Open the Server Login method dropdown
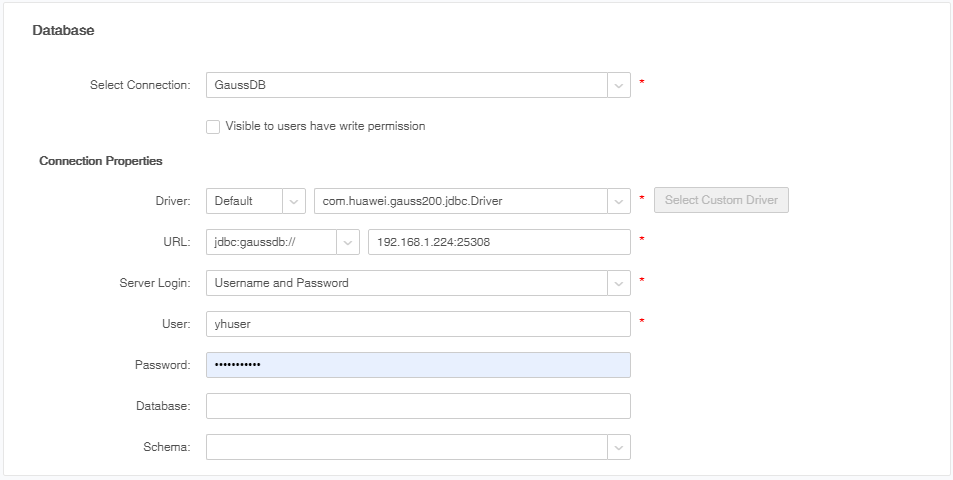This screenshot has height=480, width=953. [x=406, y=283]
